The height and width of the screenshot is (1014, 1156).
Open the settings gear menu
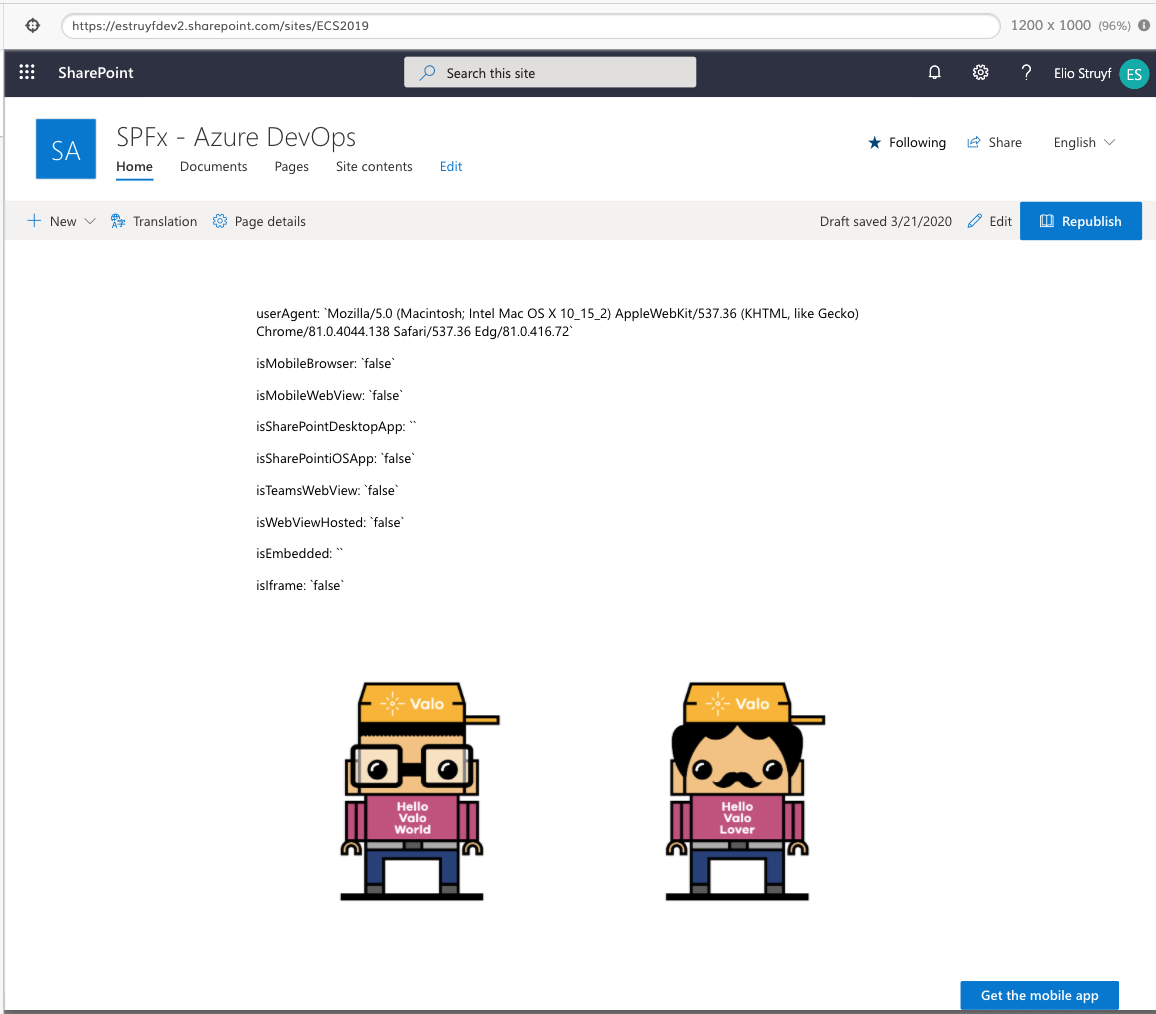[x=980, y=72]
